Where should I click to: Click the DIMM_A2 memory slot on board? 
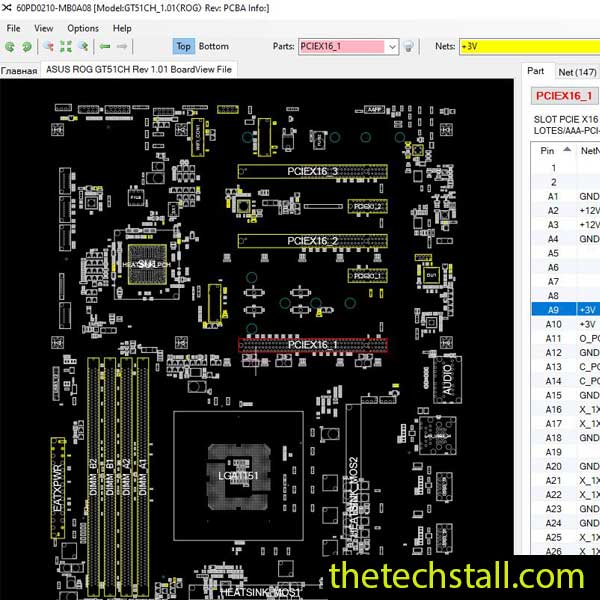[126, 478]
